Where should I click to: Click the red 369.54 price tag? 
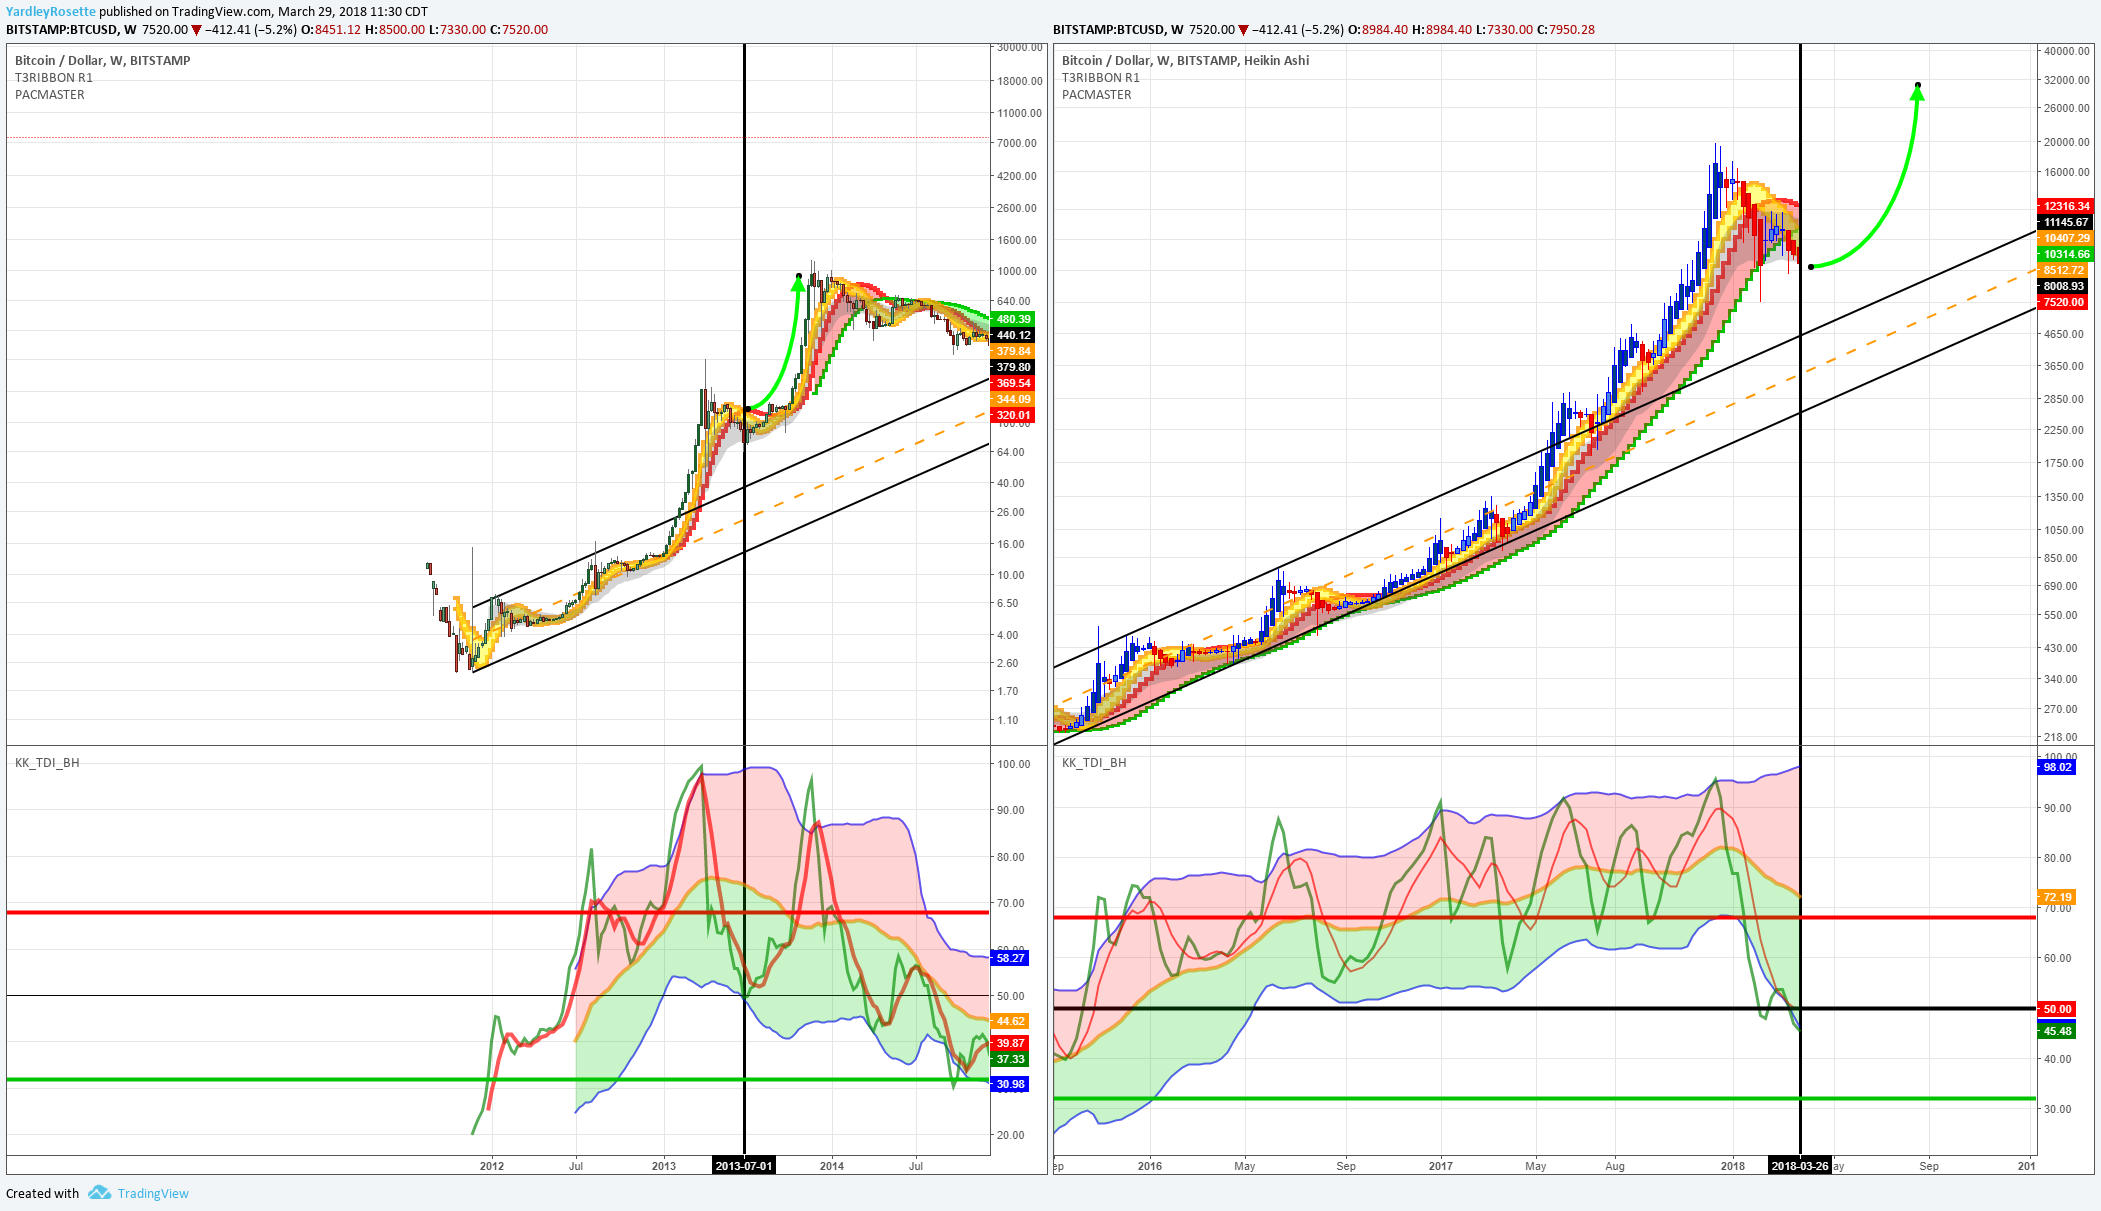click(x=1012, y=383)
